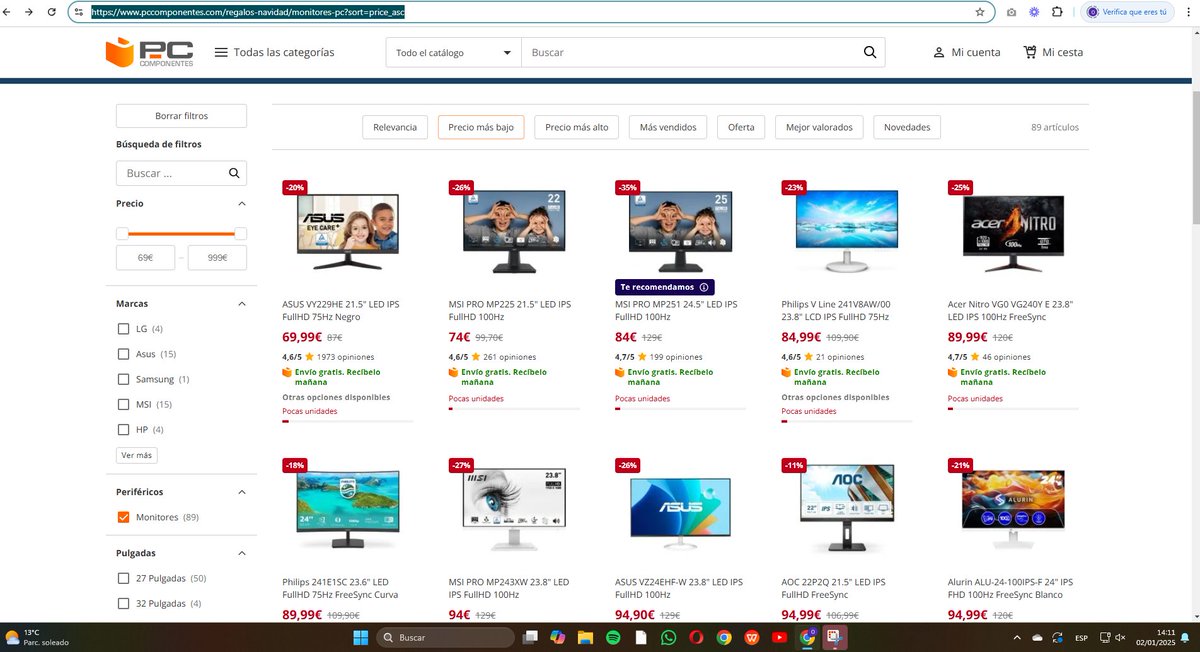1200x652 pixels.
Task: Show hidden system tray icons
Action: 1017,637
